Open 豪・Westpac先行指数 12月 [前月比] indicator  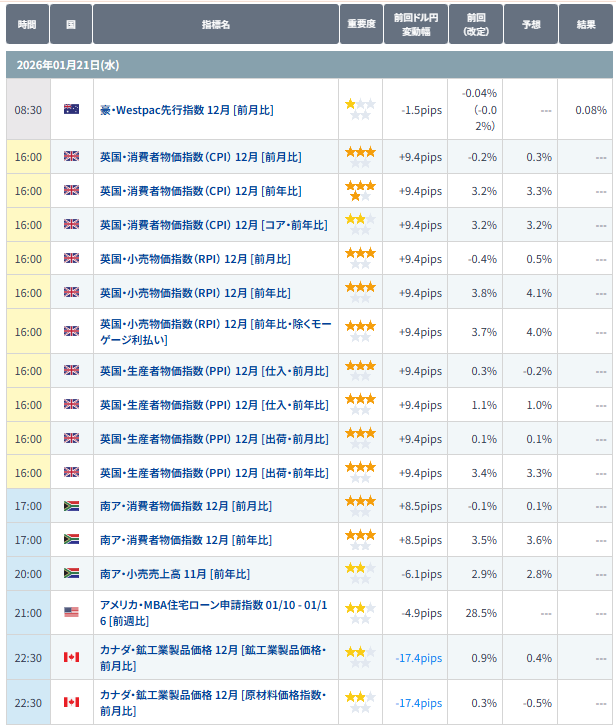(186, 110)
